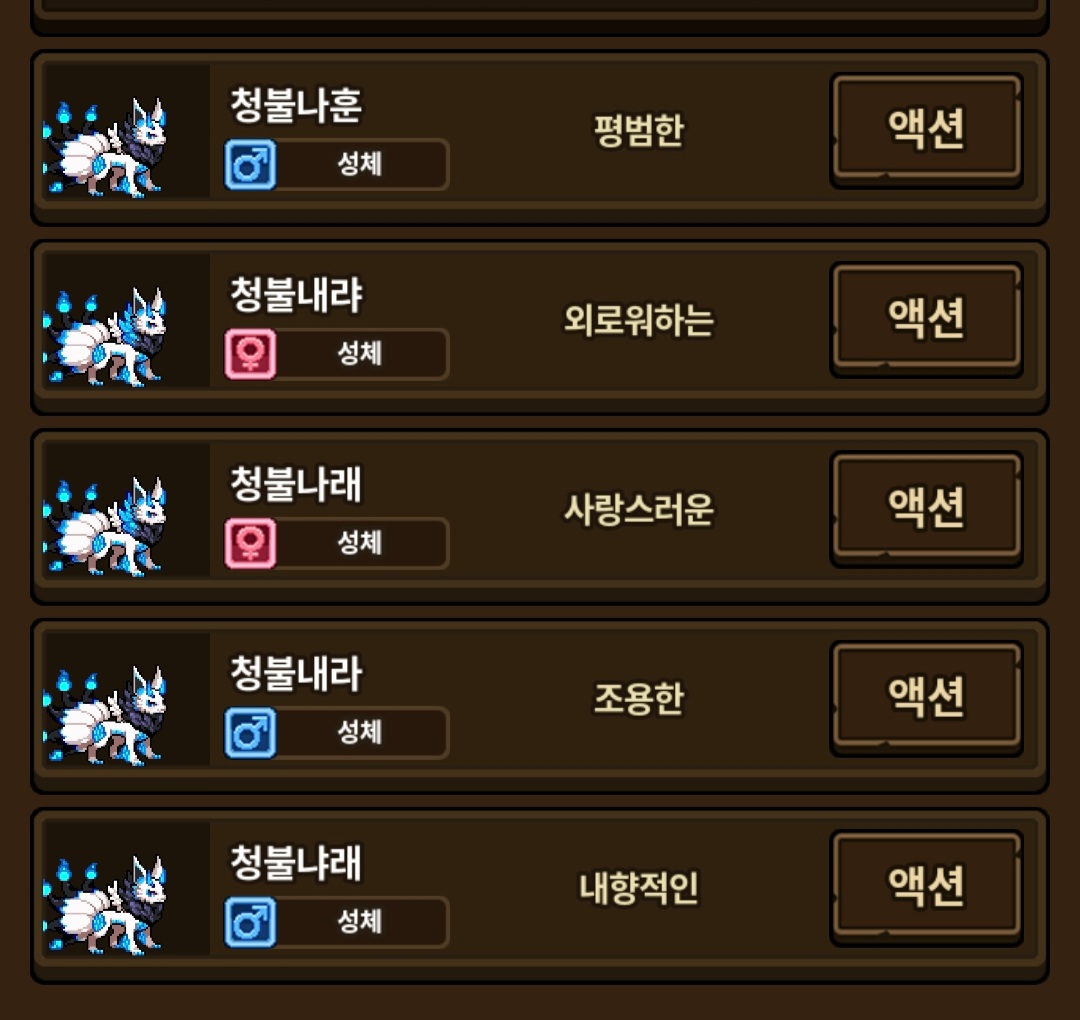Click the 성체 stage label of 청불냐래
The width and height of the screenshot is (1080, 1020).
coord(360,922)
